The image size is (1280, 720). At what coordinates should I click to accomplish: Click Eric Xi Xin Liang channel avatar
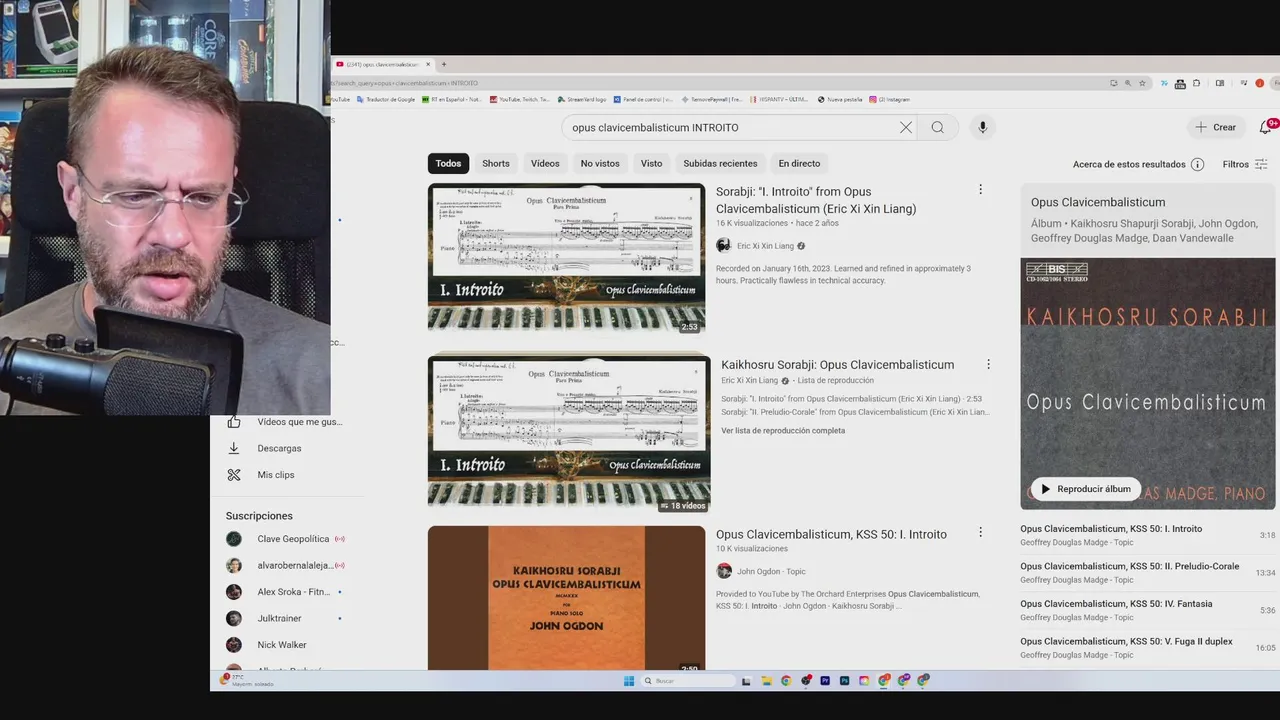click(724, 246)
